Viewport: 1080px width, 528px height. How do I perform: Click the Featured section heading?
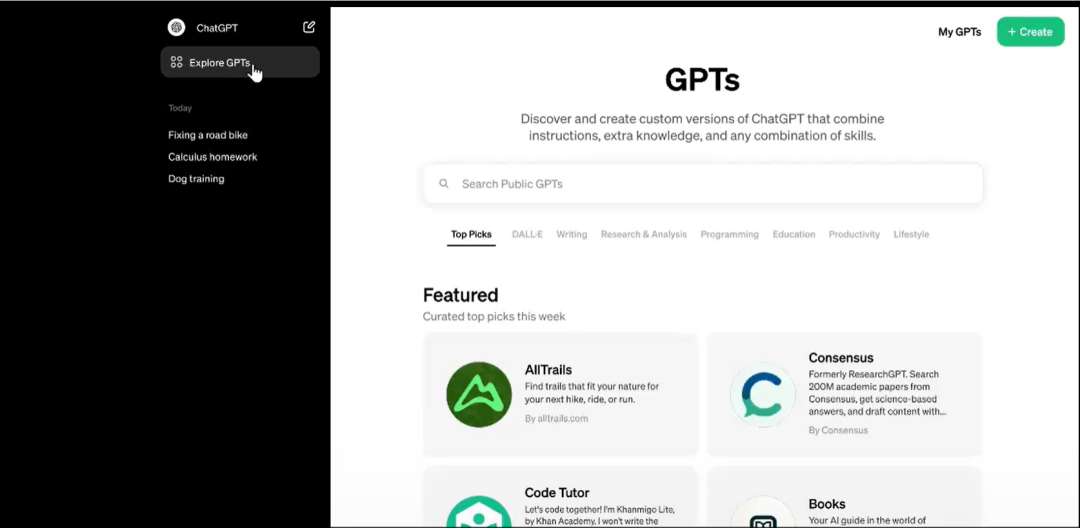coord(460,295)
